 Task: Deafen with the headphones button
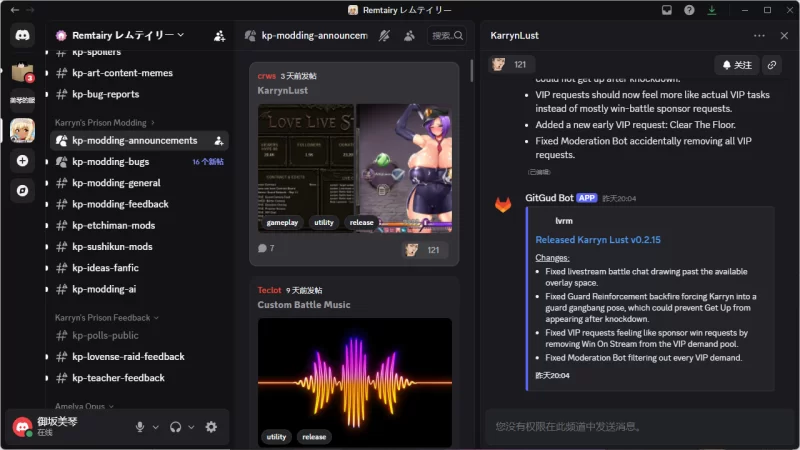coord(176,427)
